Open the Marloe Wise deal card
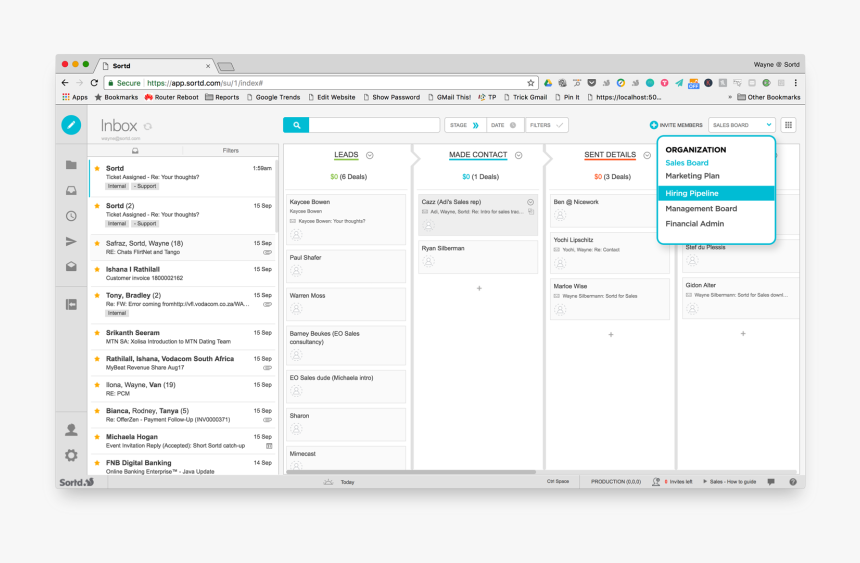The height and width of the screenshot is (563, 860). (609, 299)
